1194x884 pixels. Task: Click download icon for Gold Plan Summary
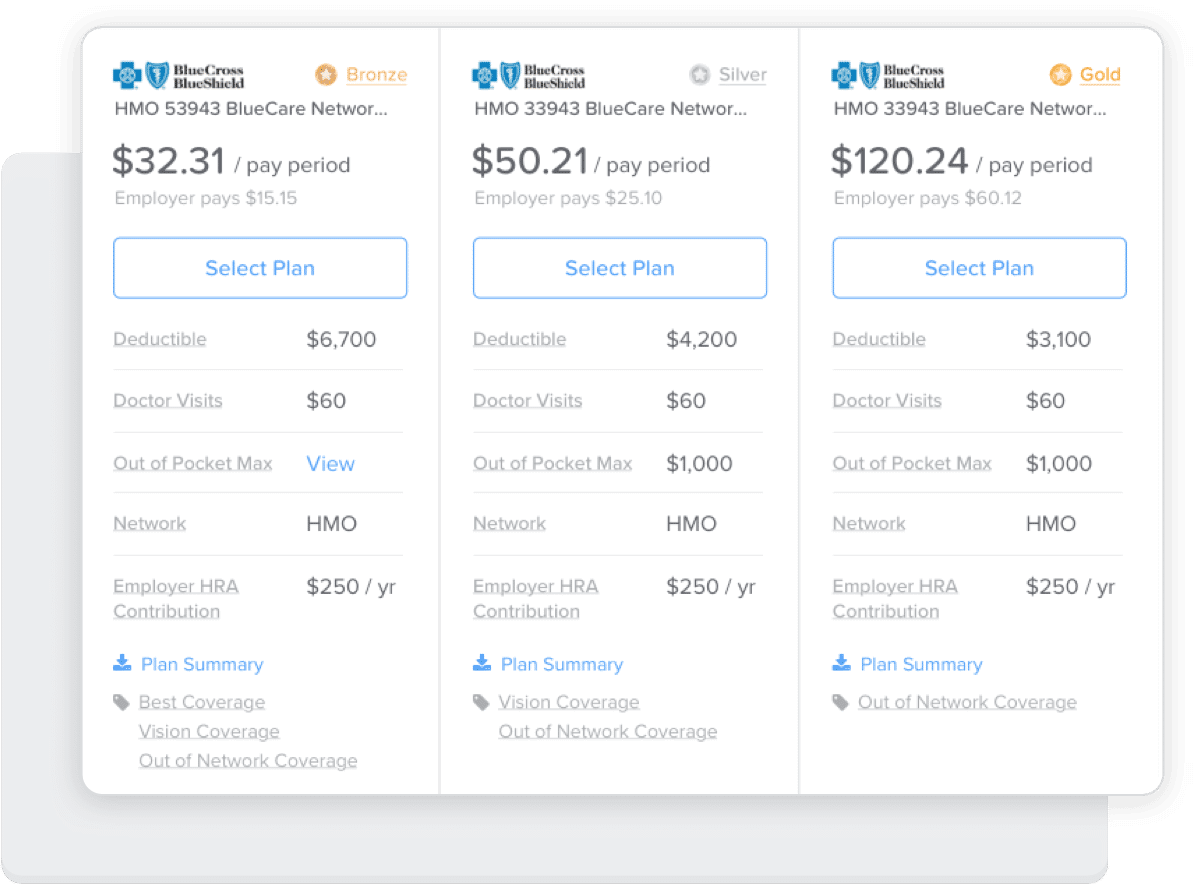[x=842, y=663]
